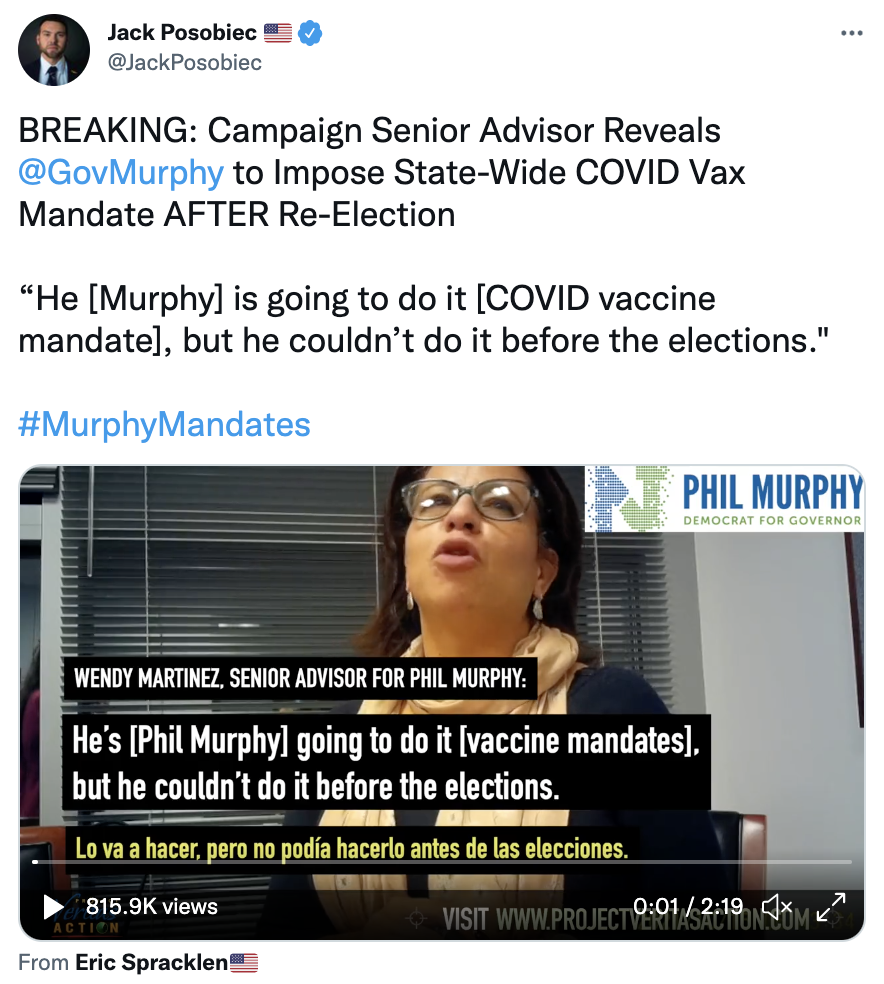This screenshot has height=984, width=884.
Task: Expand the video to fullscreen
Action: click(831, 906)
